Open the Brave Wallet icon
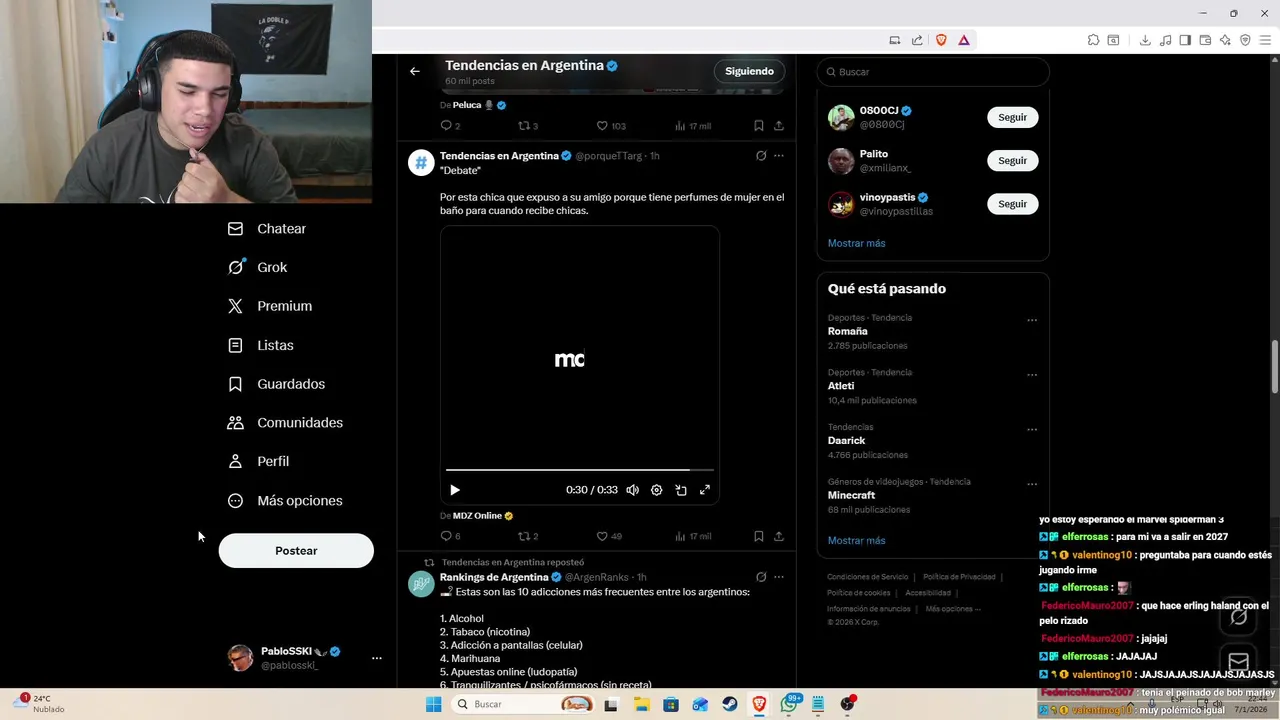 tap(1205, 40)
